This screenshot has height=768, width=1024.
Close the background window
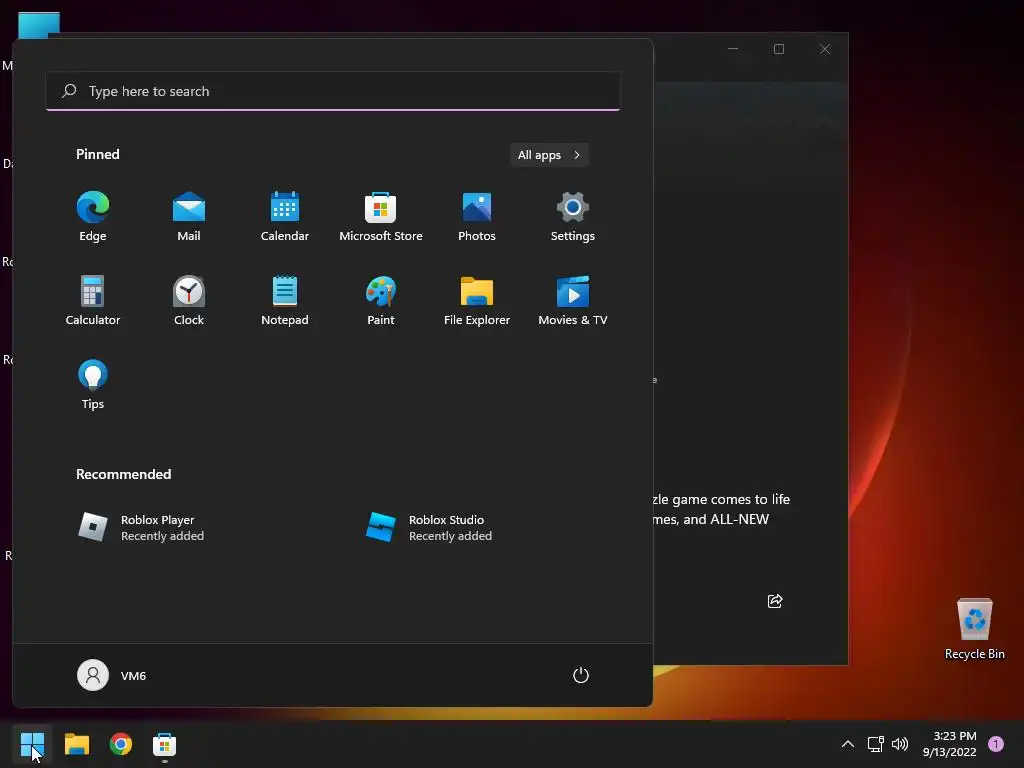click(825, 49)
